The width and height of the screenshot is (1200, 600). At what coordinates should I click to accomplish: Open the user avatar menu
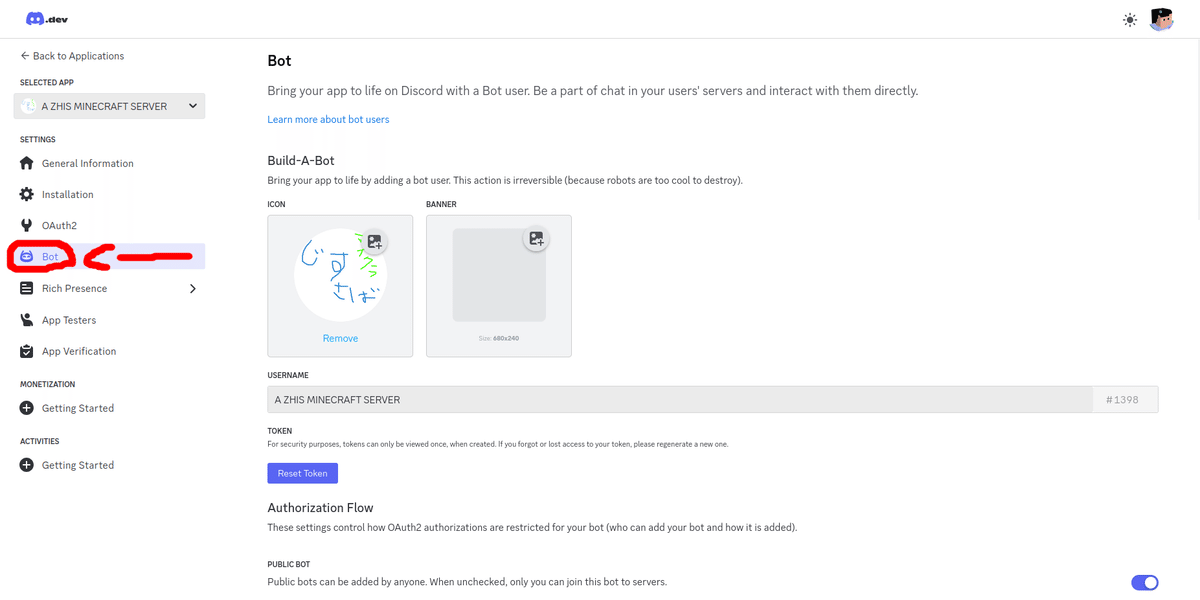pos(1160,19)
